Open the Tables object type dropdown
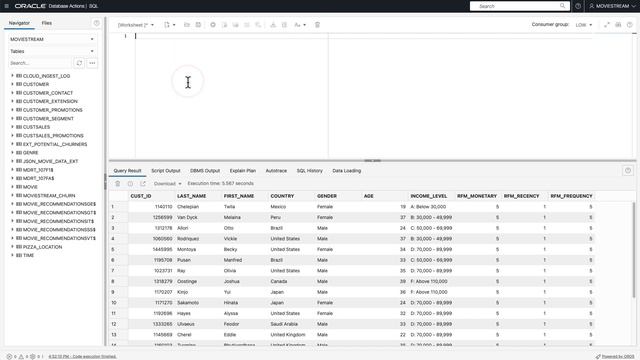The height and width of the screenshot is (360, 640). tap(52, 51)
